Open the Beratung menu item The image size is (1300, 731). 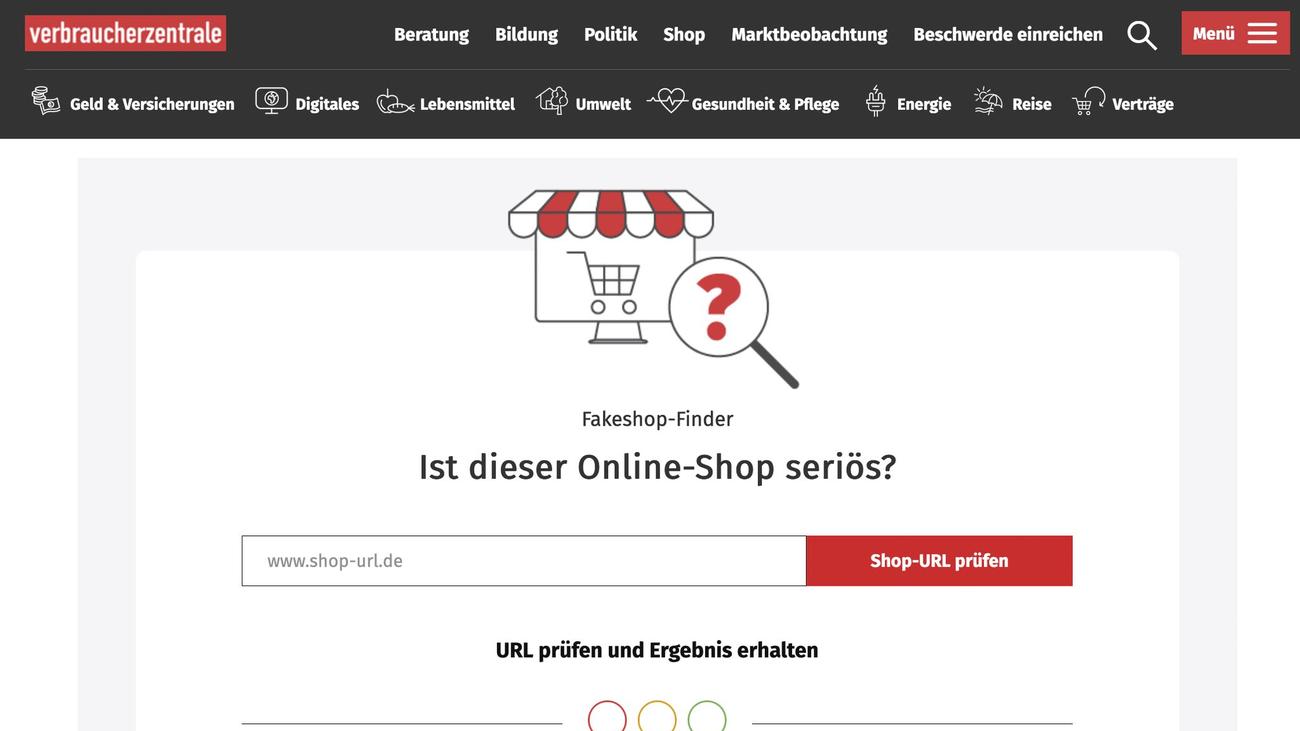coord(431,34)
